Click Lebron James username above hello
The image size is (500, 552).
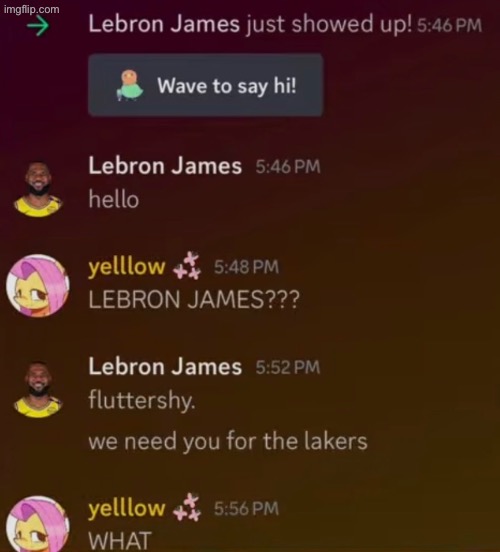tap(165, 166)
